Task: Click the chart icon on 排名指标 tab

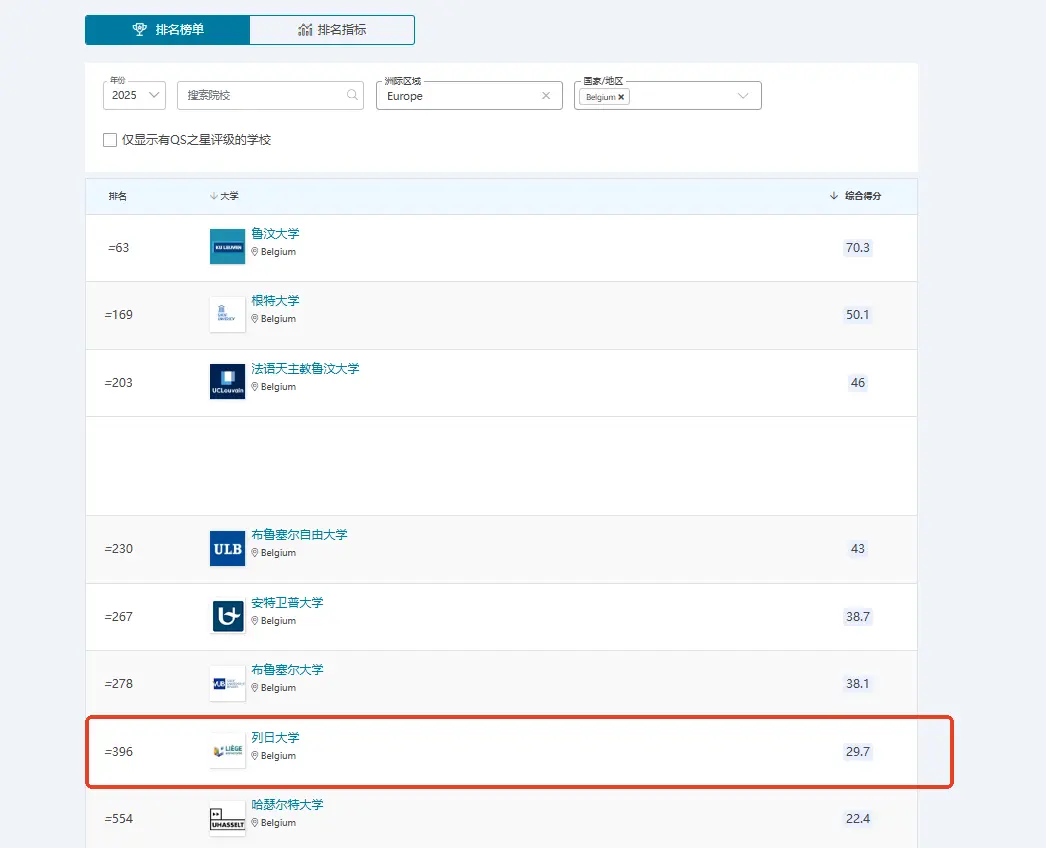Action: 305,30
